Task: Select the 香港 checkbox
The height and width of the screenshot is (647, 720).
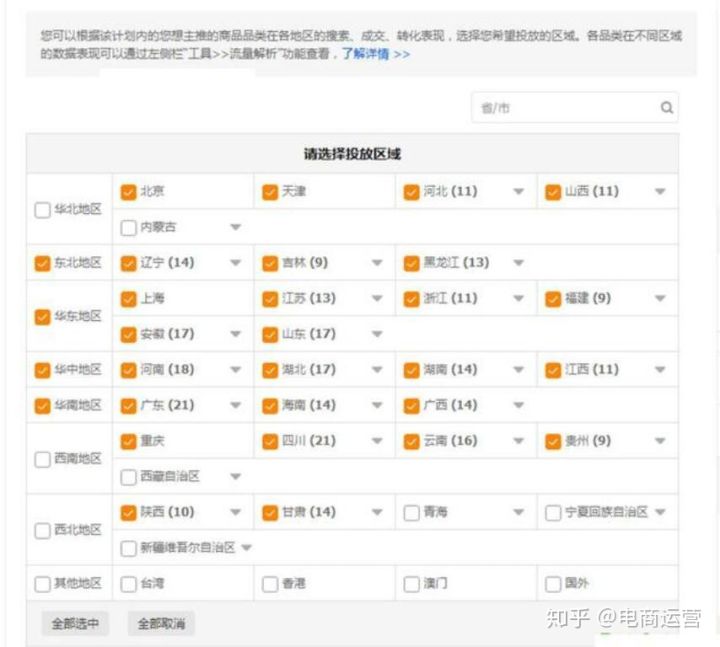Action: (x=270, y=584)
